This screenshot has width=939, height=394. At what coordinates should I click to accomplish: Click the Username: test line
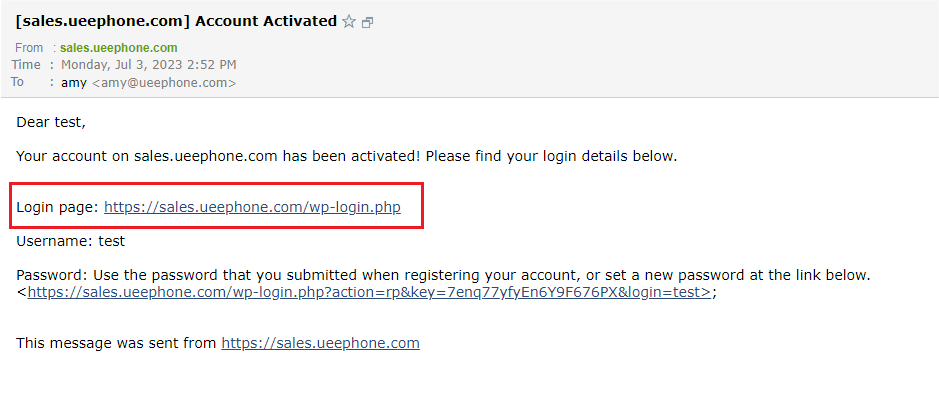(x=71, y=241)
